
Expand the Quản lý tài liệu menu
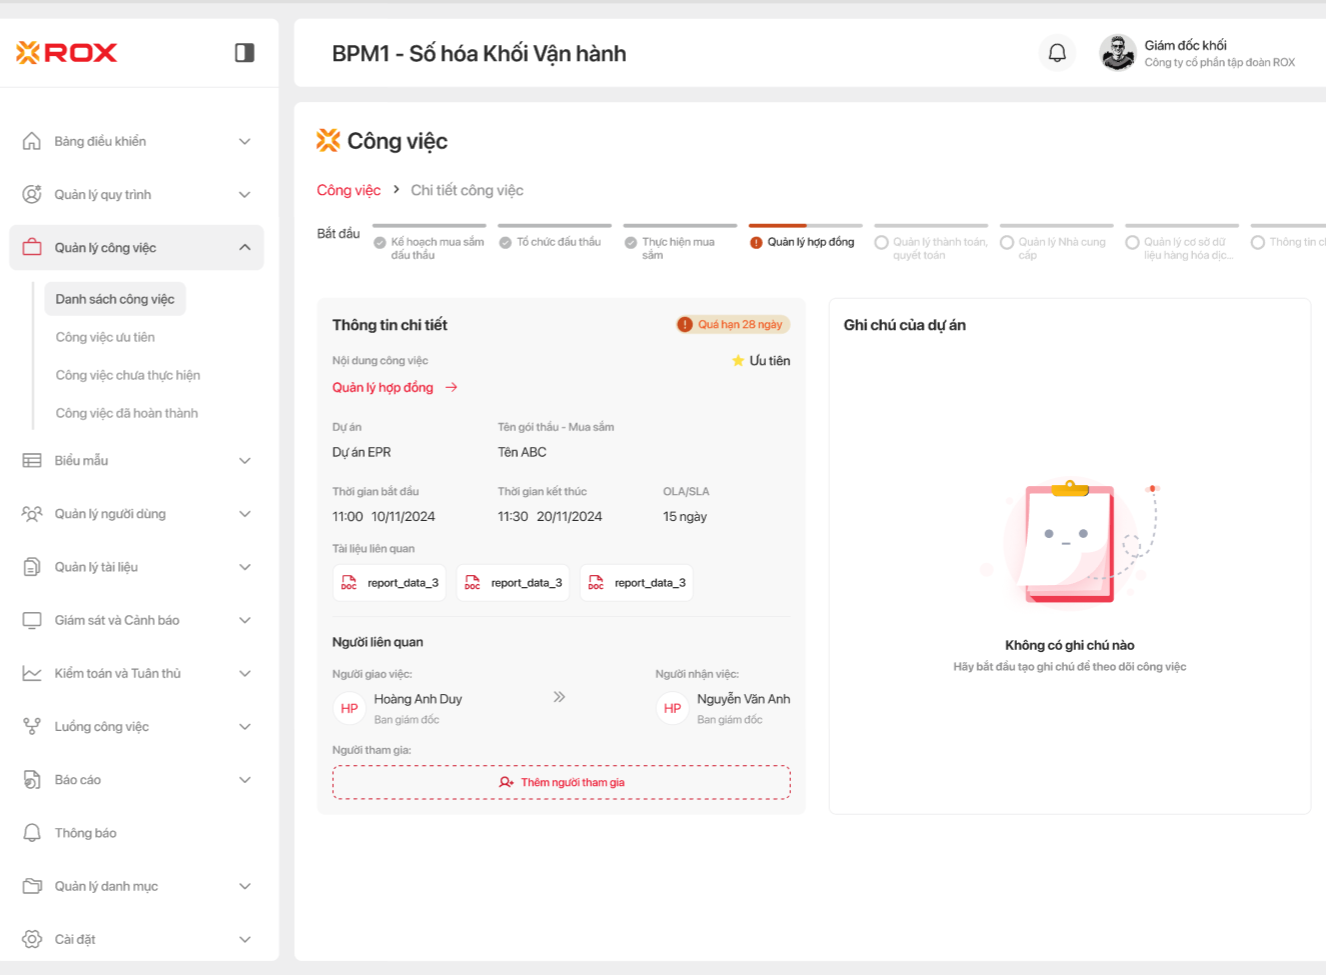(x=136, y=567)
